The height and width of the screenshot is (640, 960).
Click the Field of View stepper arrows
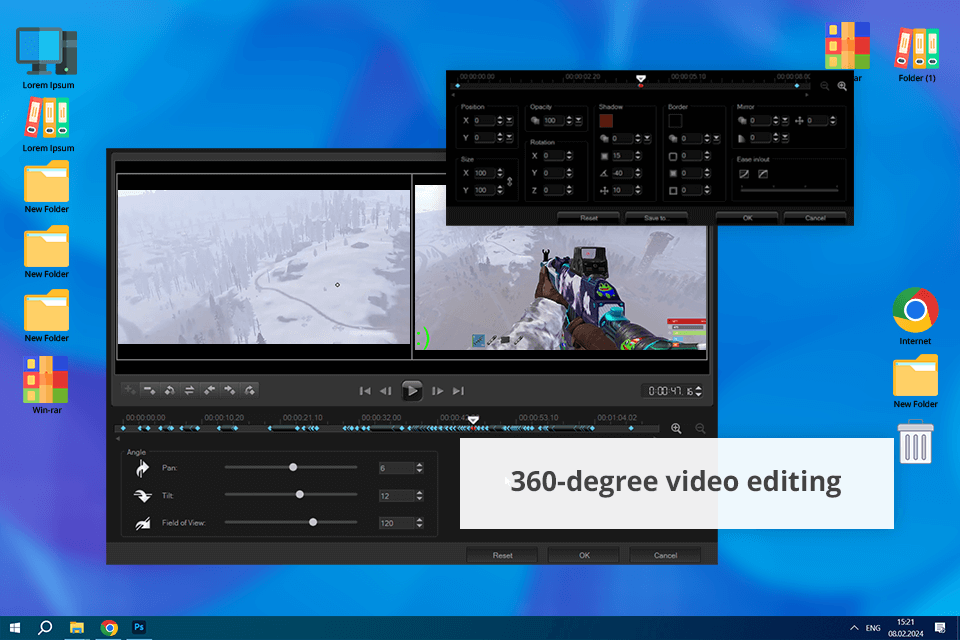[419, 523]
